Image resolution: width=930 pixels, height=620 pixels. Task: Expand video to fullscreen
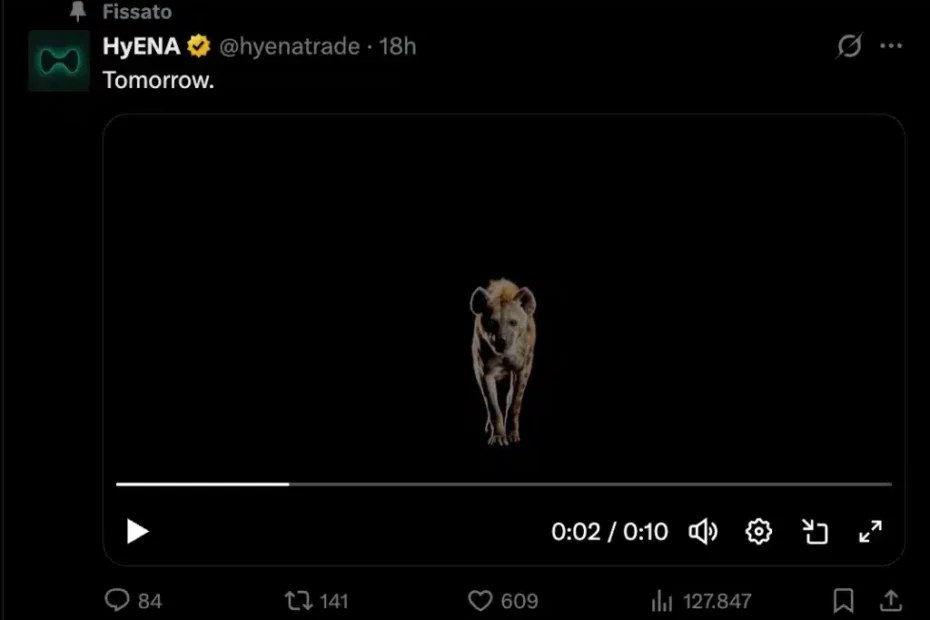(x=871, y=531)
